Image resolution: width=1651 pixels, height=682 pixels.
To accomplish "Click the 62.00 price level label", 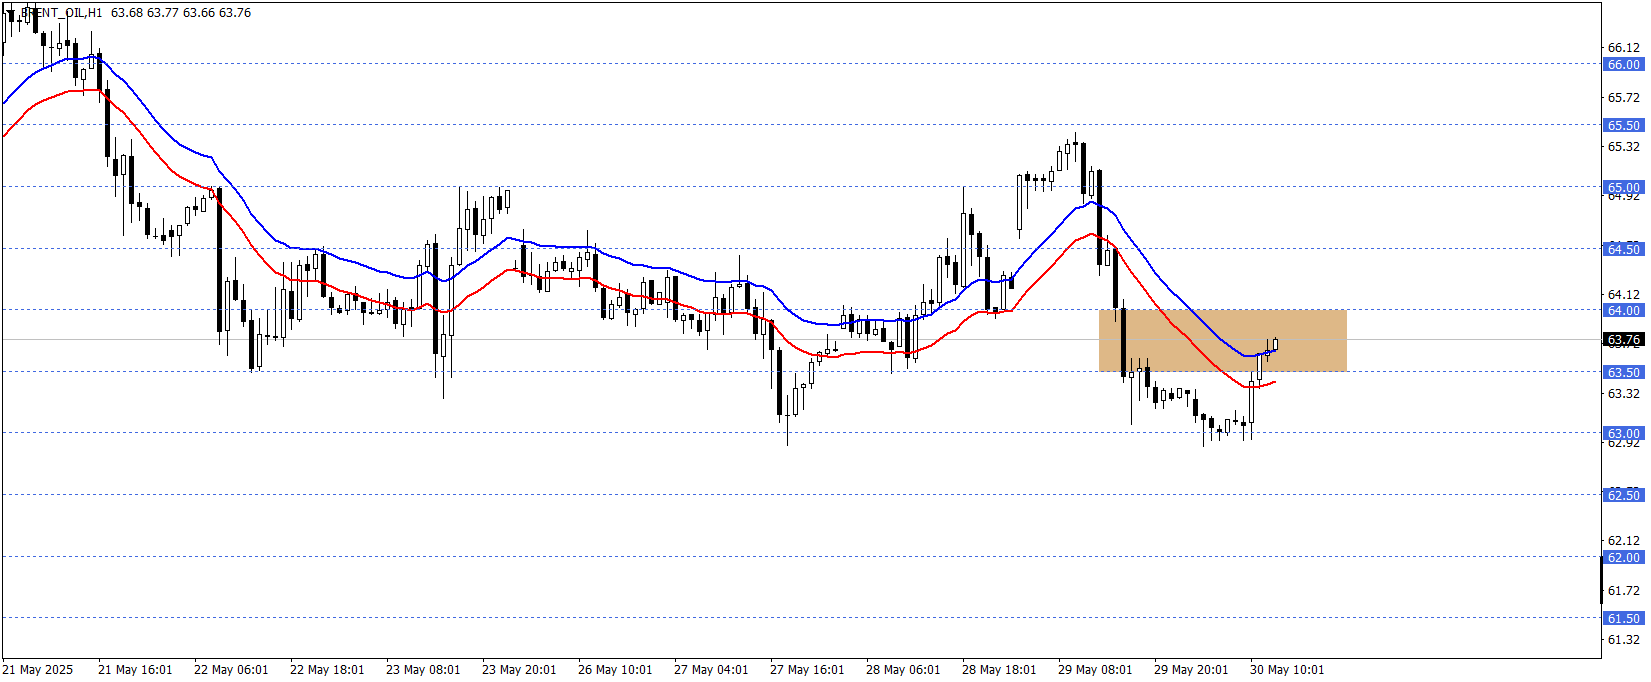I will [x=1623, y=557].
